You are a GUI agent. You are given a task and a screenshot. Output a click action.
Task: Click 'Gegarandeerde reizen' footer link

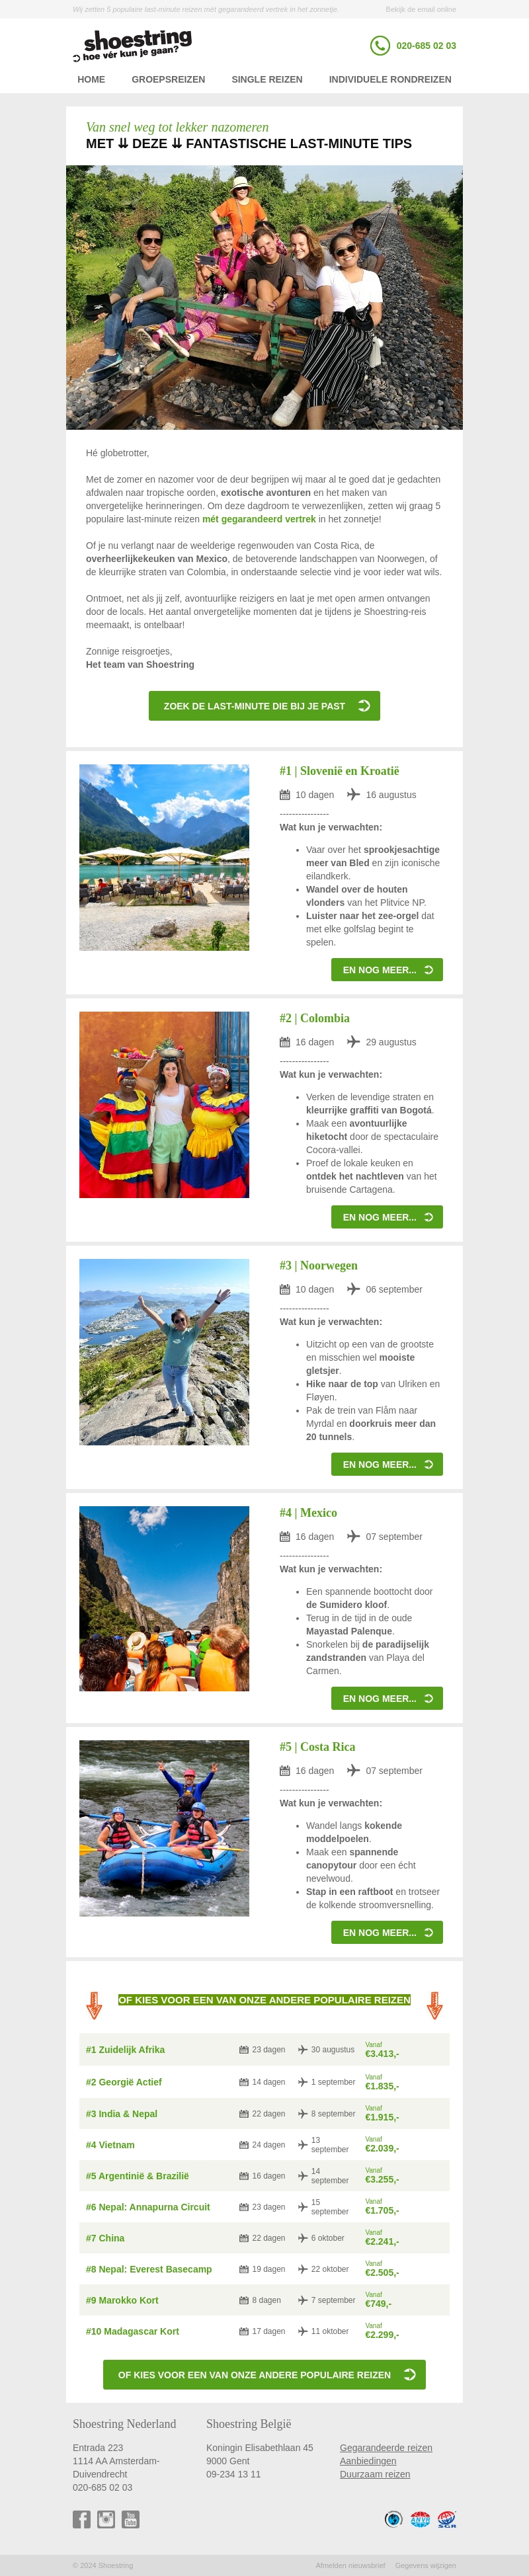pyautogui.click(x=386, y=2447)
